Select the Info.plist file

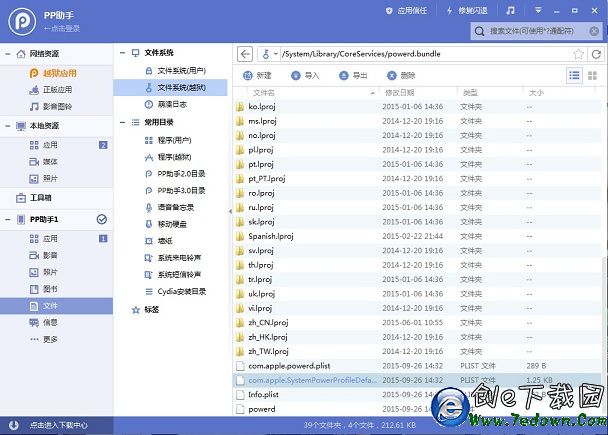[417, 394]
